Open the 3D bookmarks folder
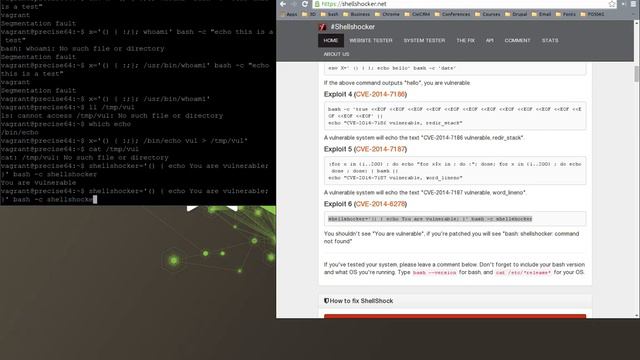The image size is (640, 360). tap(309, 14)
